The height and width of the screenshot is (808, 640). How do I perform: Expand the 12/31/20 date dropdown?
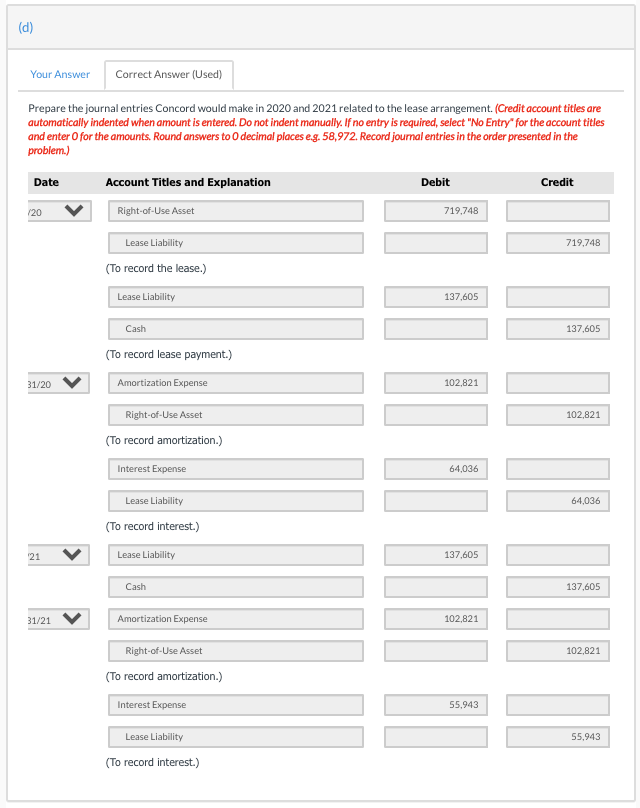coord(55,382)
